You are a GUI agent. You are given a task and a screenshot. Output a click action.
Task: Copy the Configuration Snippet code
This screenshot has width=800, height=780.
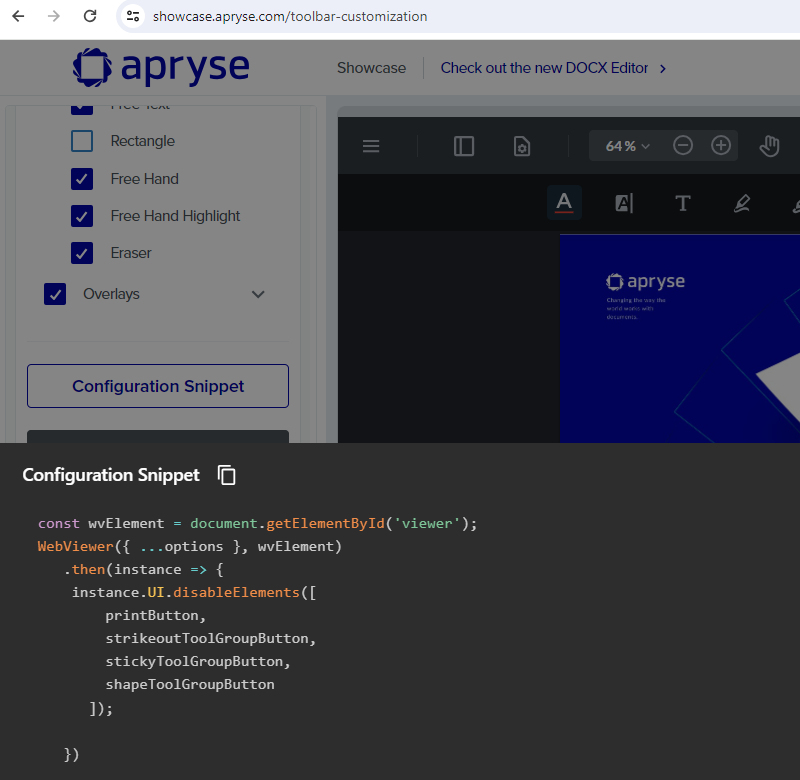point(227,475)
